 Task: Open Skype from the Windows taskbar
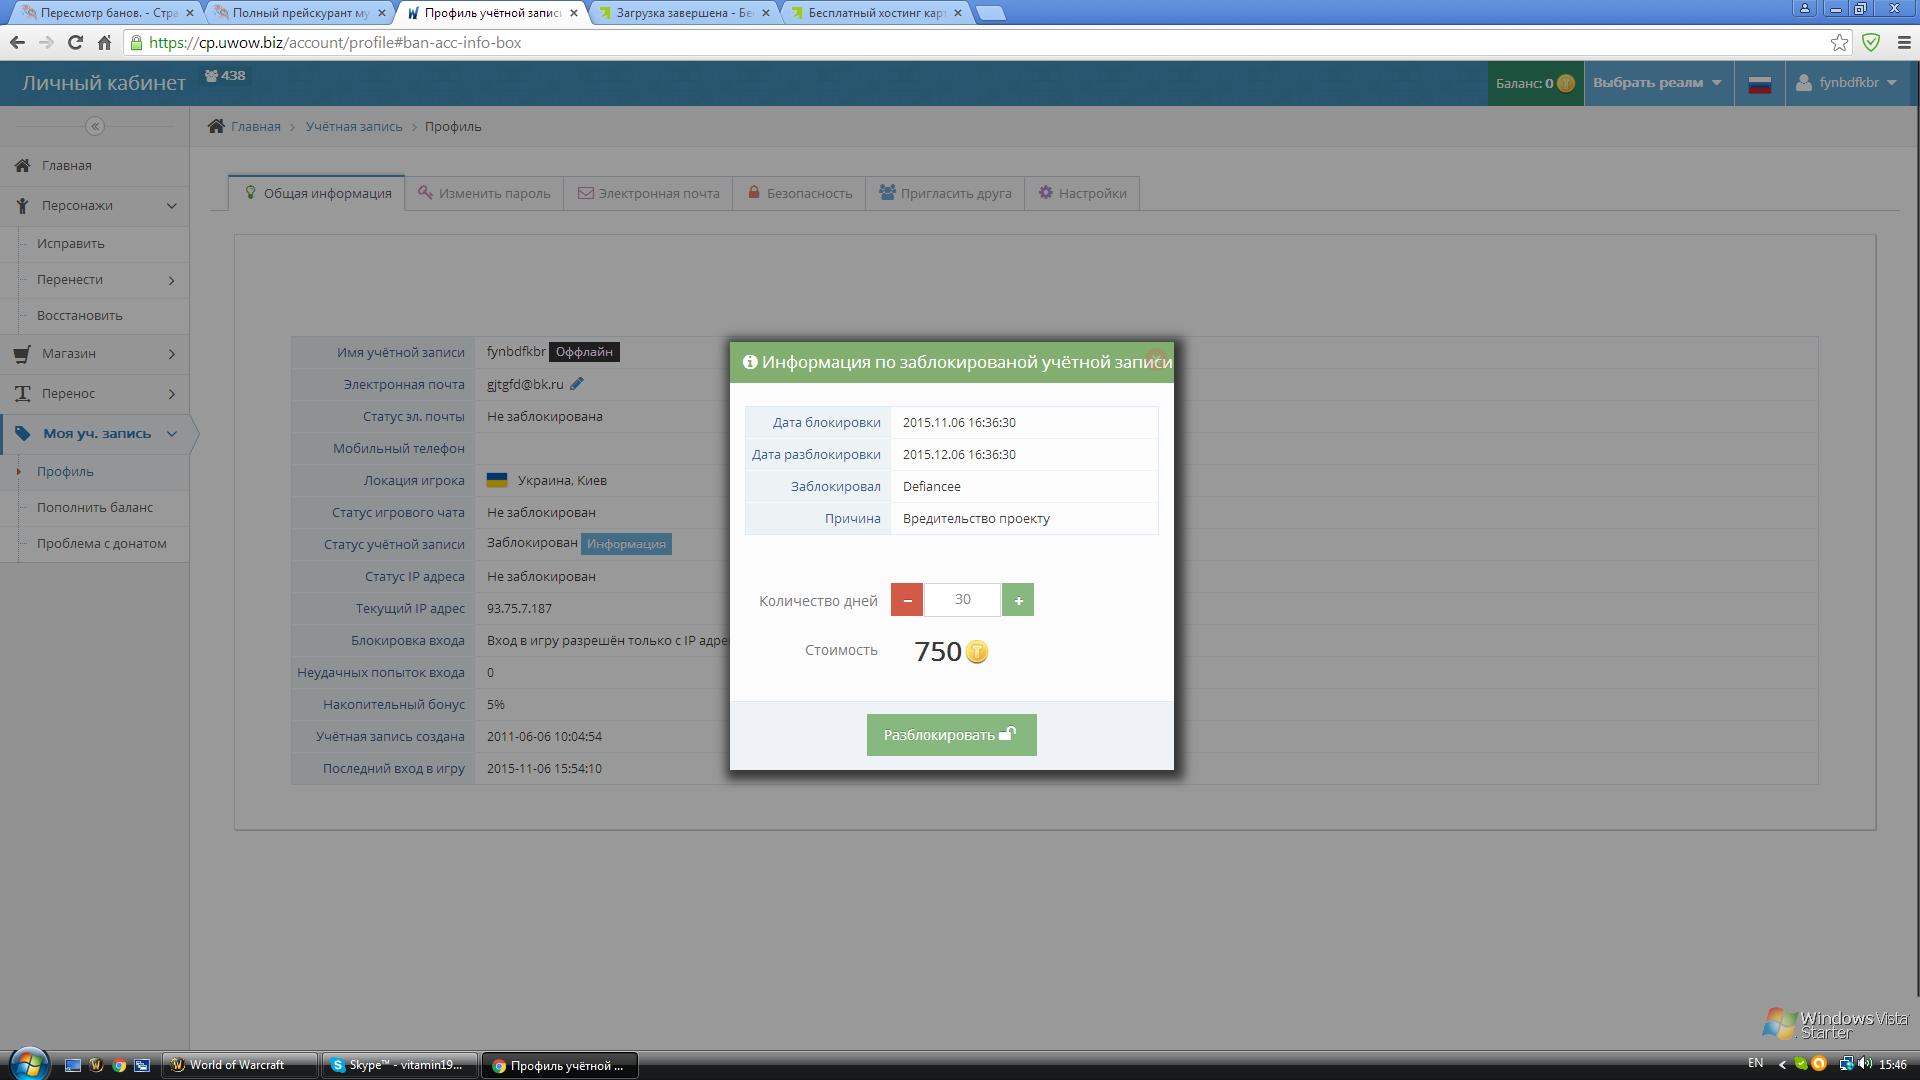pos(398,1065)
